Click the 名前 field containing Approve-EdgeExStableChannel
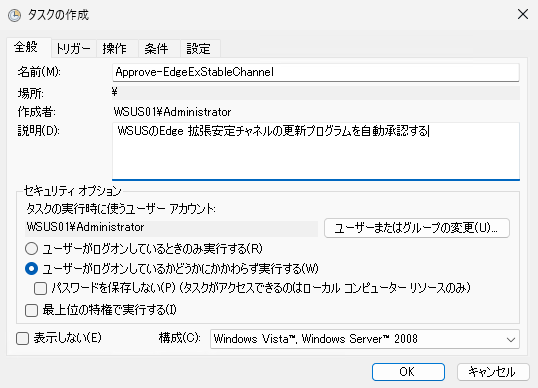The width and height of the screenshot is (538, 388). point(316,72)
